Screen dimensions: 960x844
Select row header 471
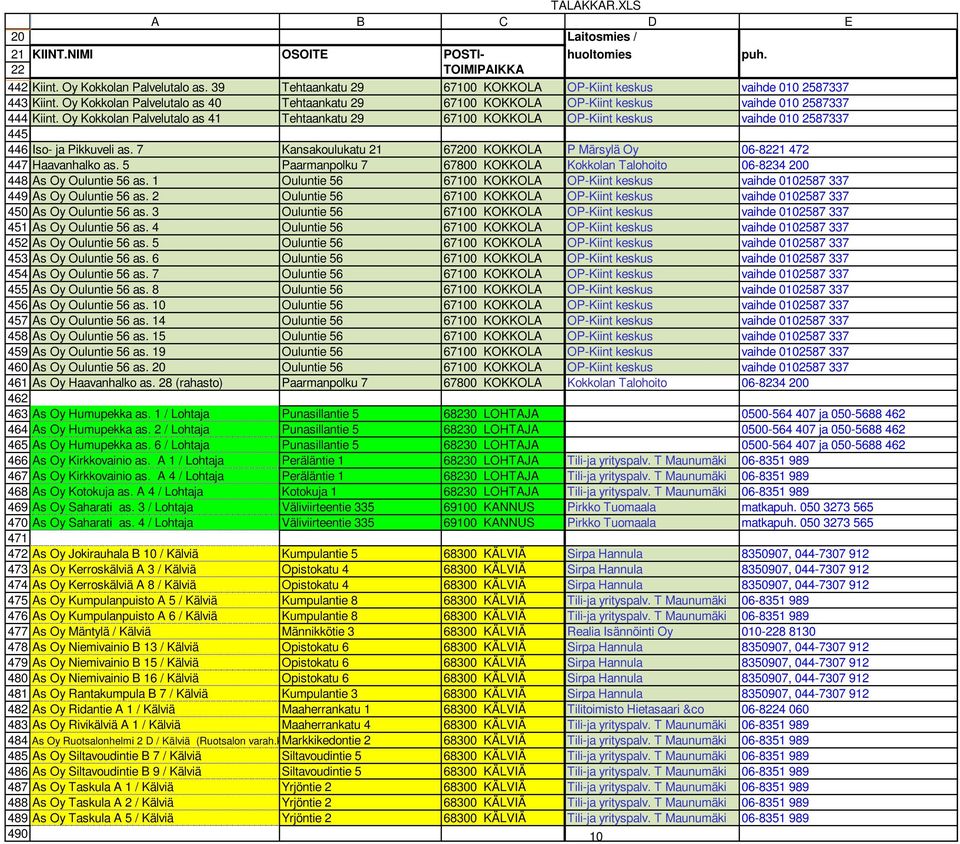(18, 538)
